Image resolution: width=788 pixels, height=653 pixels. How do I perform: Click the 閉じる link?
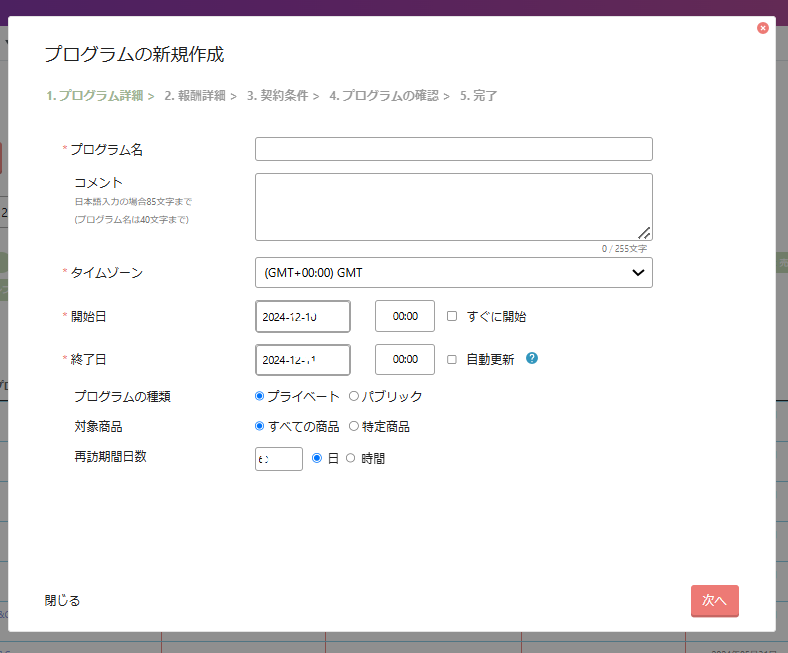63,600
